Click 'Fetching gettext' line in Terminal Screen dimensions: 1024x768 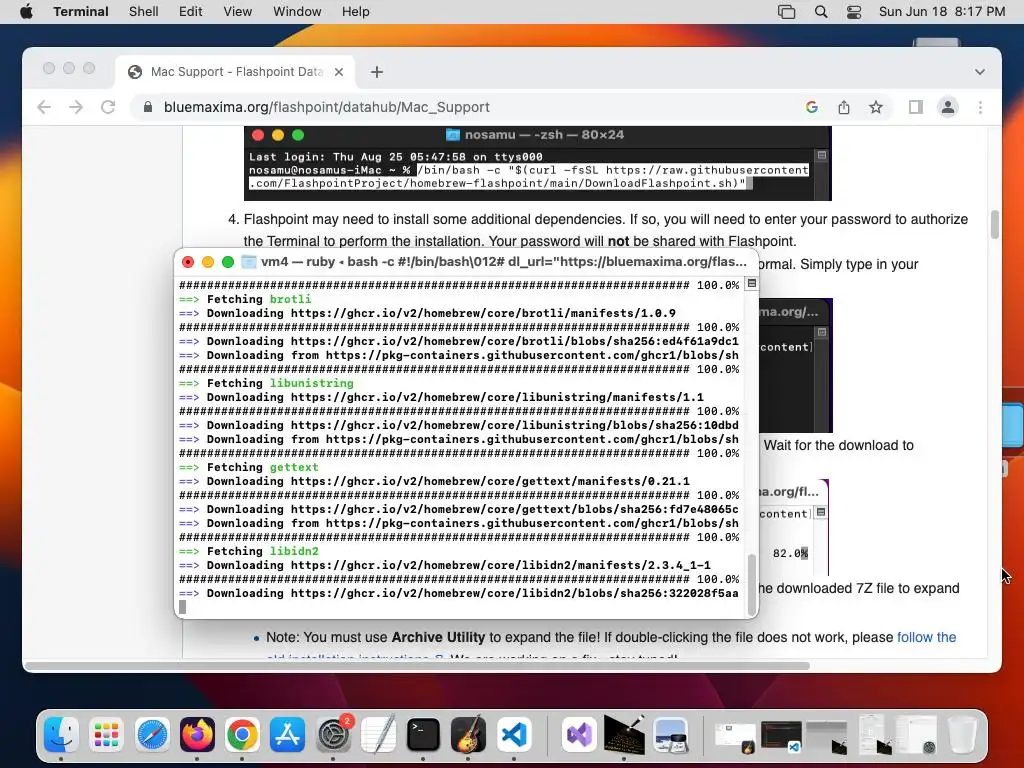(249, 468)
